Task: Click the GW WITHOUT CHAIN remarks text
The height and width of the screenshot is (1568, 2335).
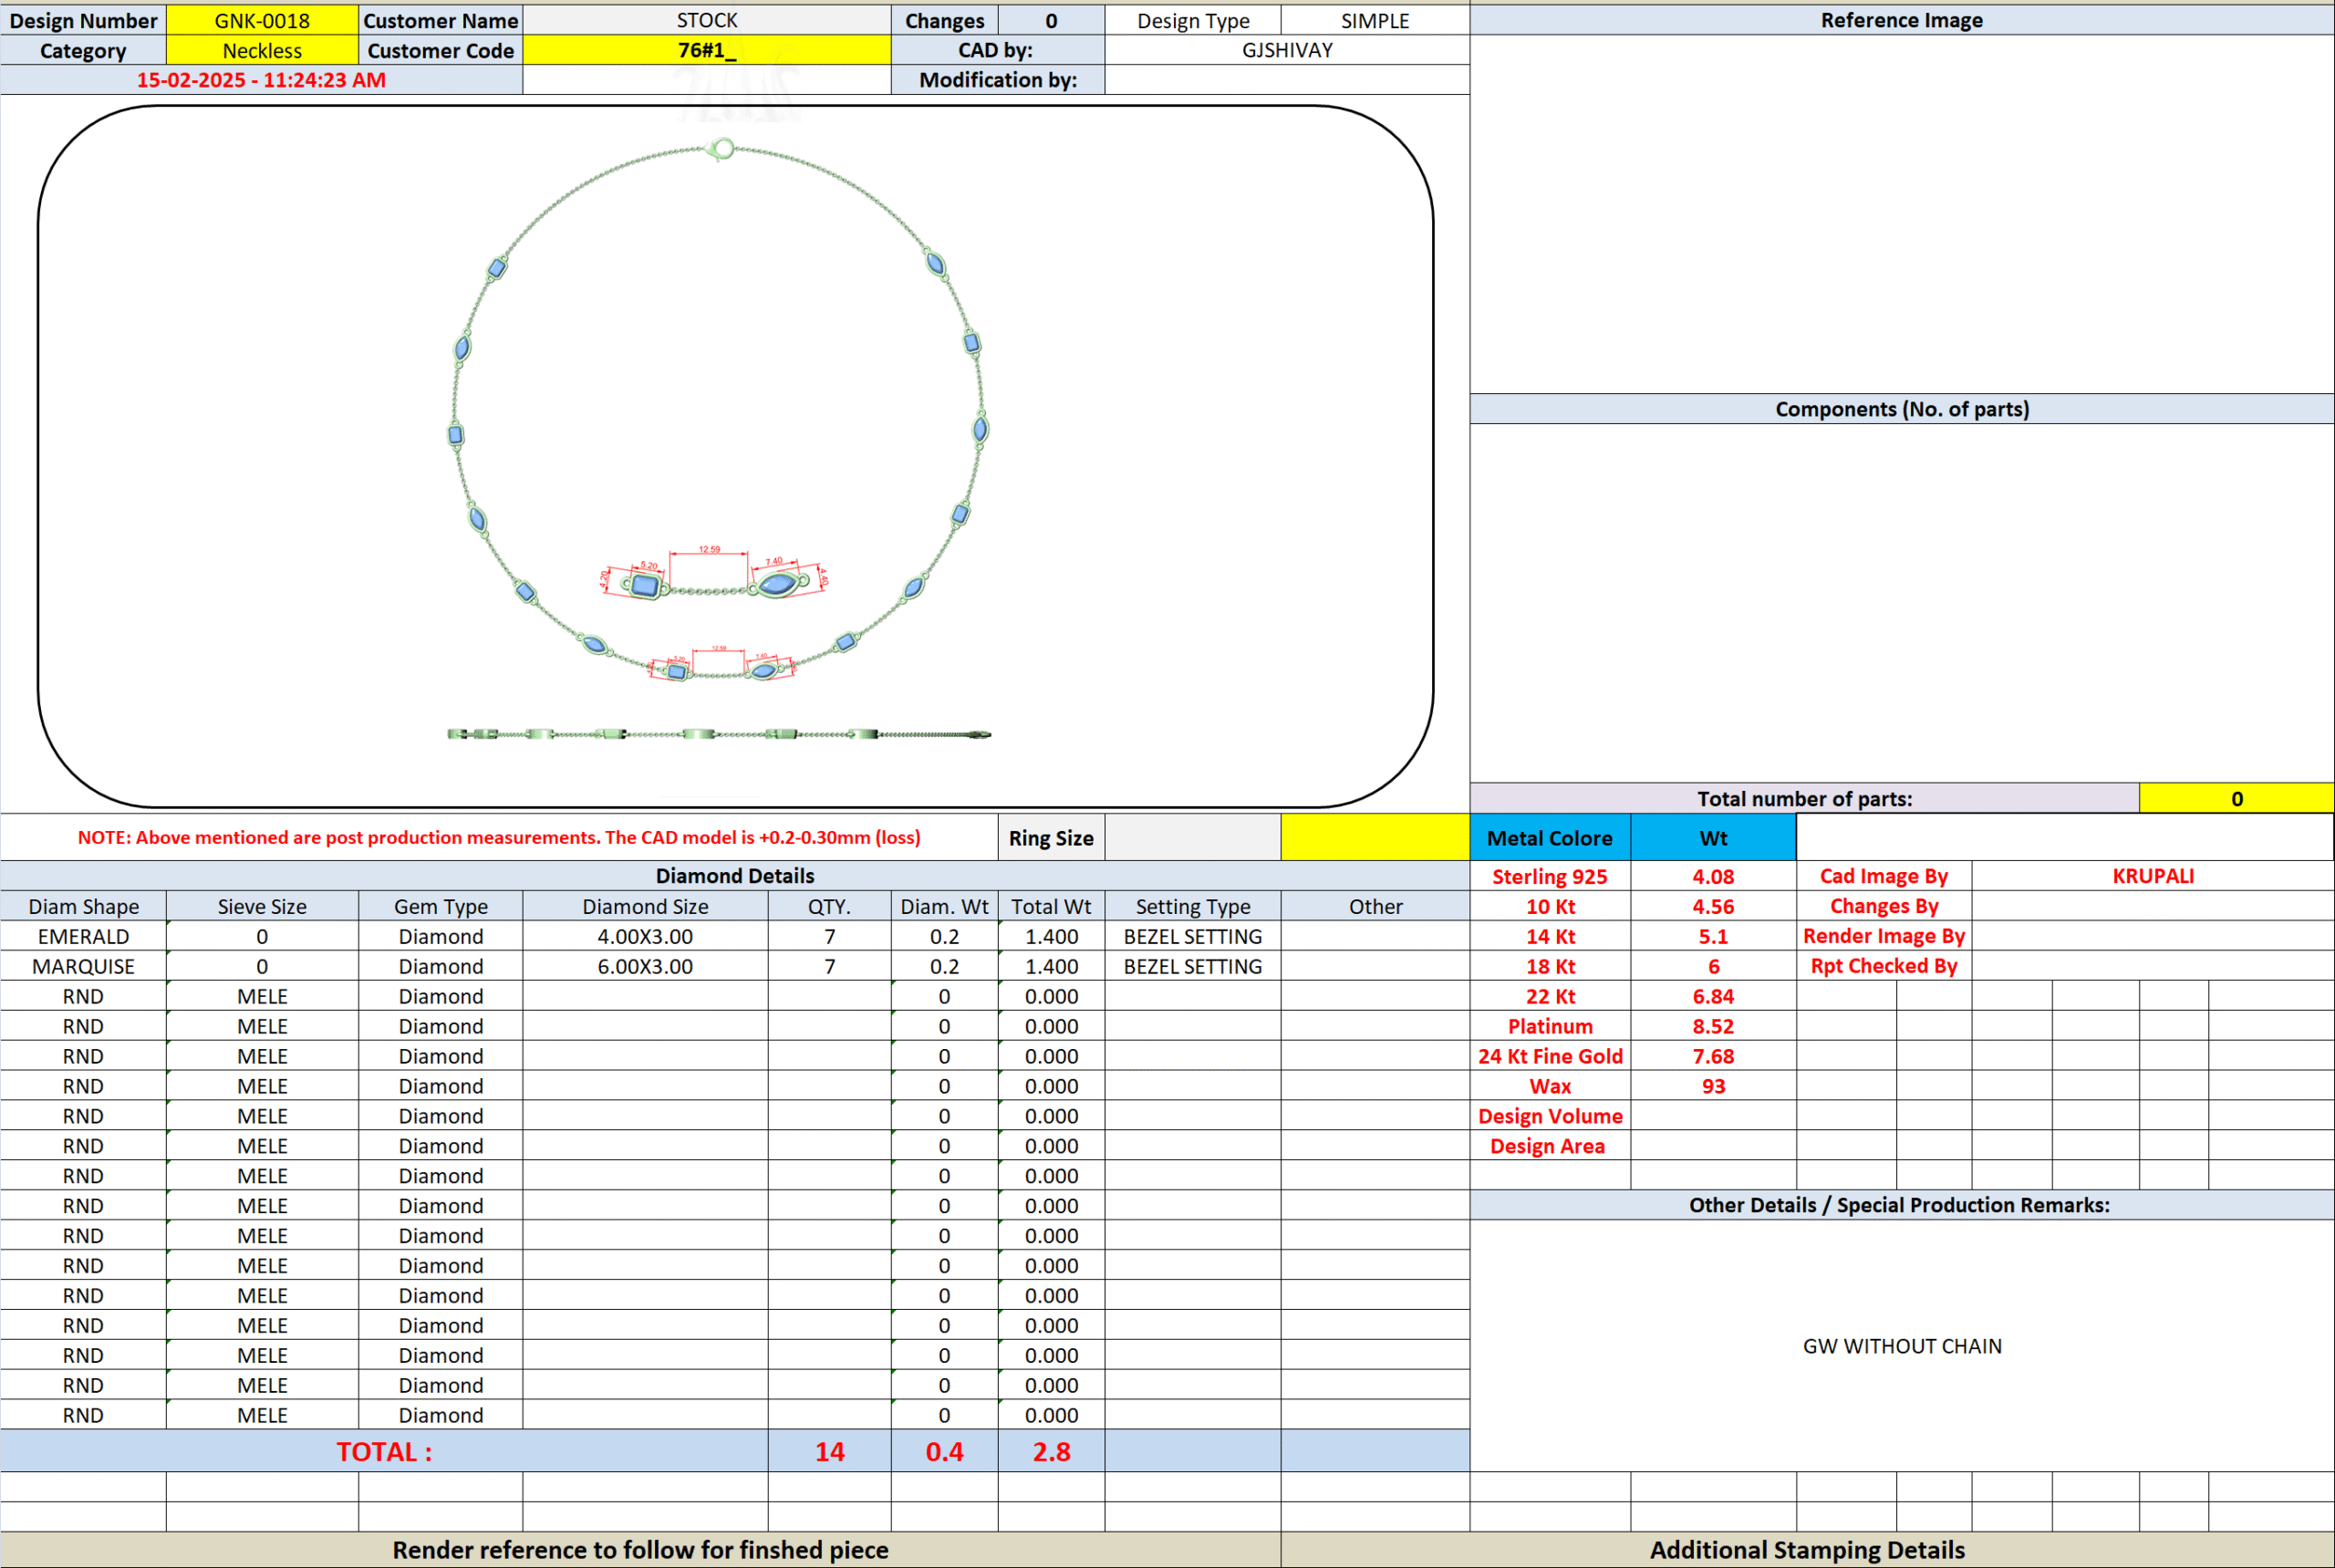Action: point(1901,1346)
